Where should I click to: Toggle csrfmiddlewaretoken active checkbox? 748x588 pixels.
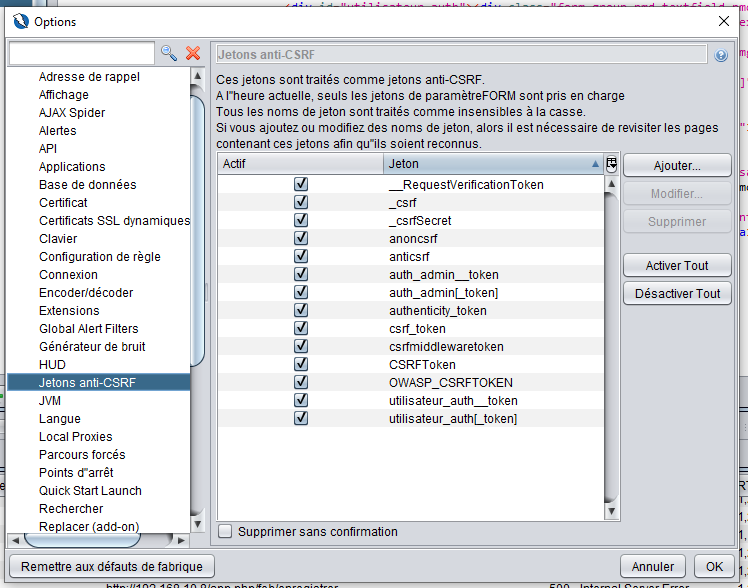(301, 346)
